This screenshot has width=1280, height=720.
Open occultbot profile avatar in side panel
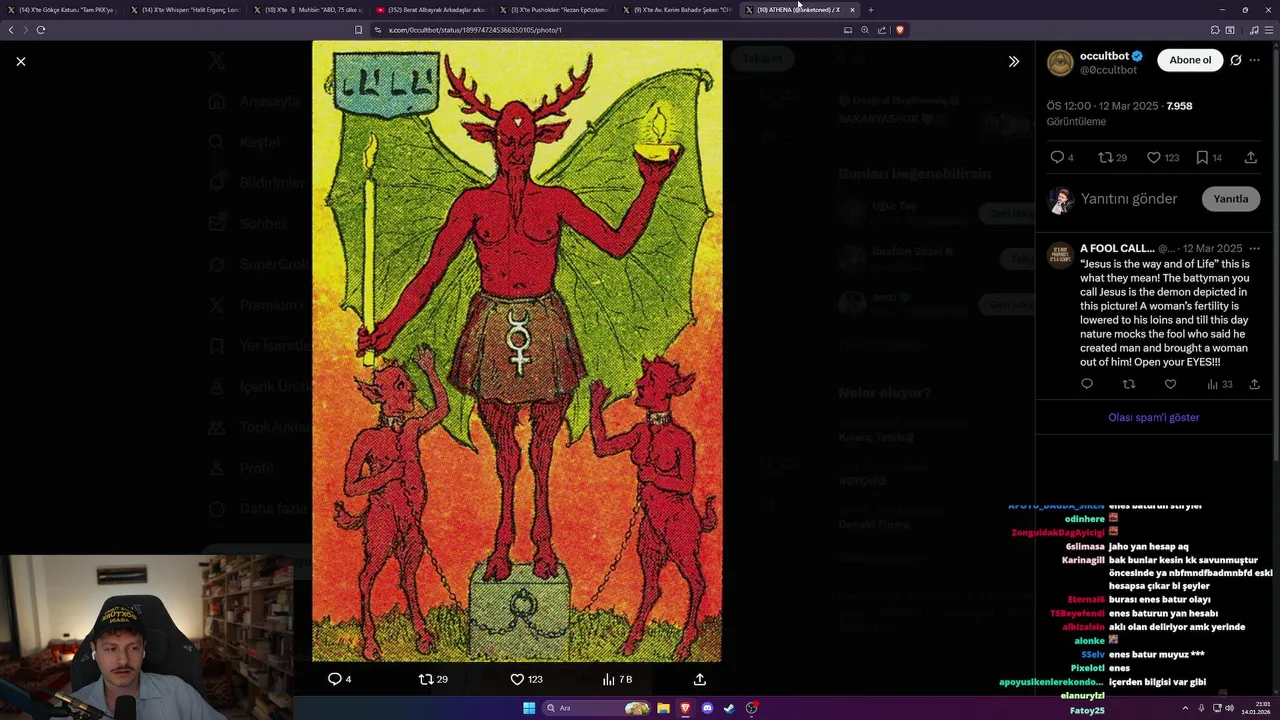[1060, 63]
